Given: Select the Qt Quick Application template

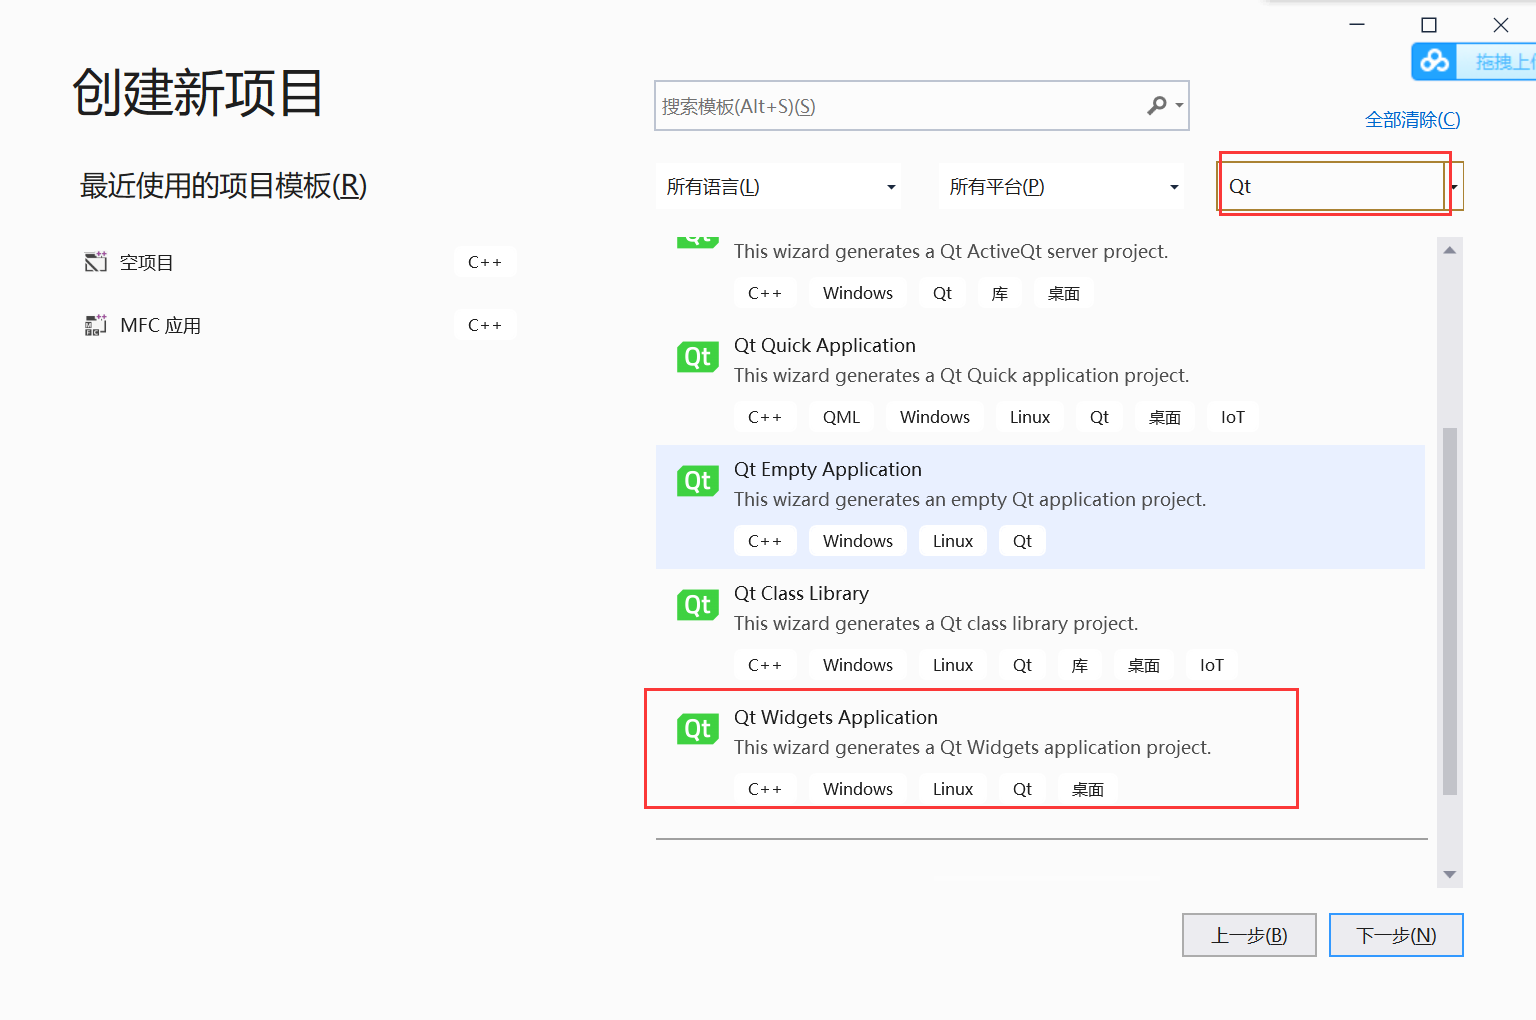Looking at the screenshot, I should click(1040, 383).
